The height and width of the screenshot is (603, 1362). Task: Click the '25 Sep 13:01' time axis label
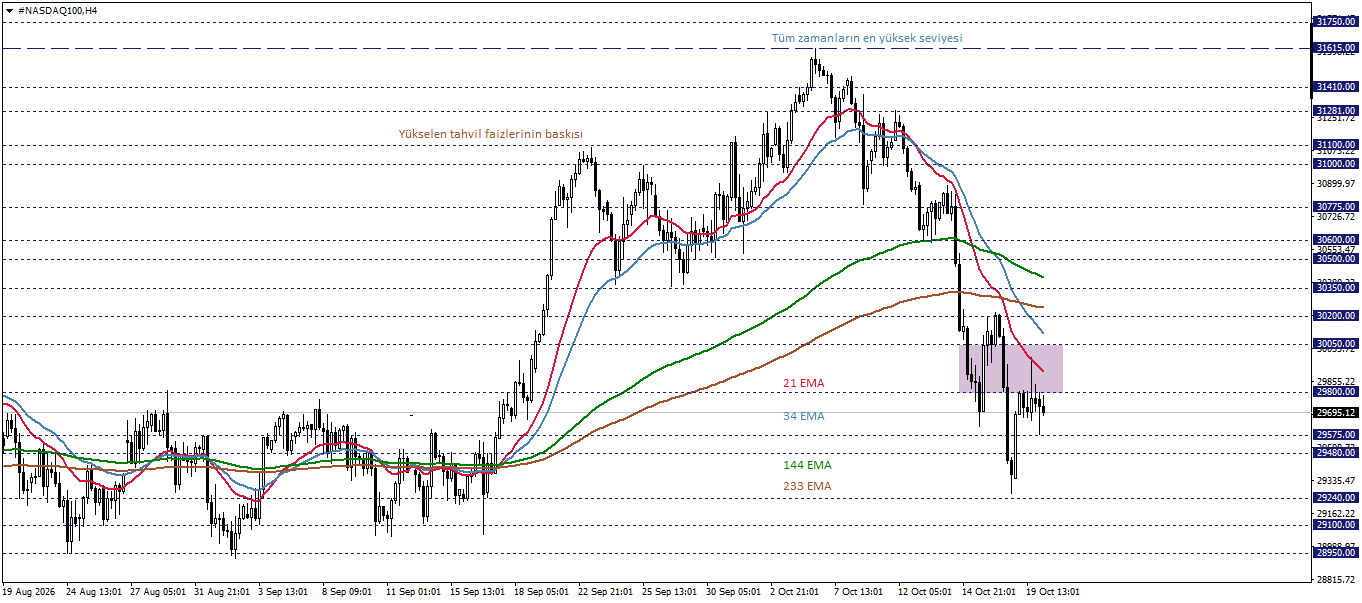click(x=668, y=592)
